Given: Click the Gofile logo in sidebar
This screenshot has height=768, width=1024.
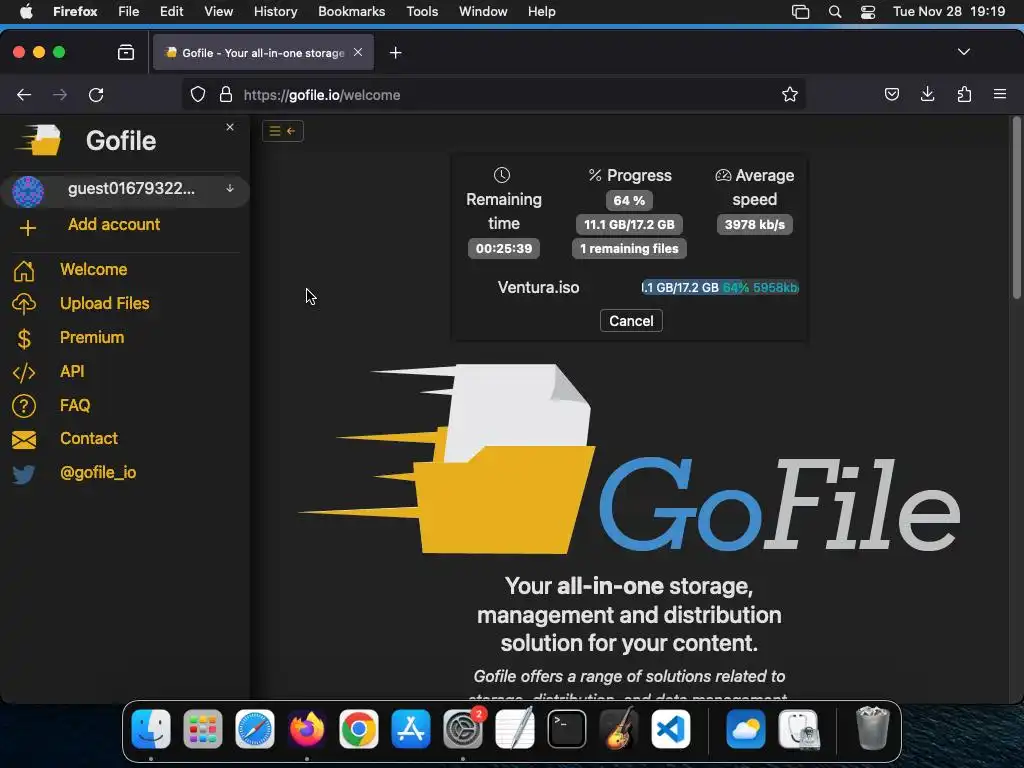Looking at the screenshot, I should point(39,140).
